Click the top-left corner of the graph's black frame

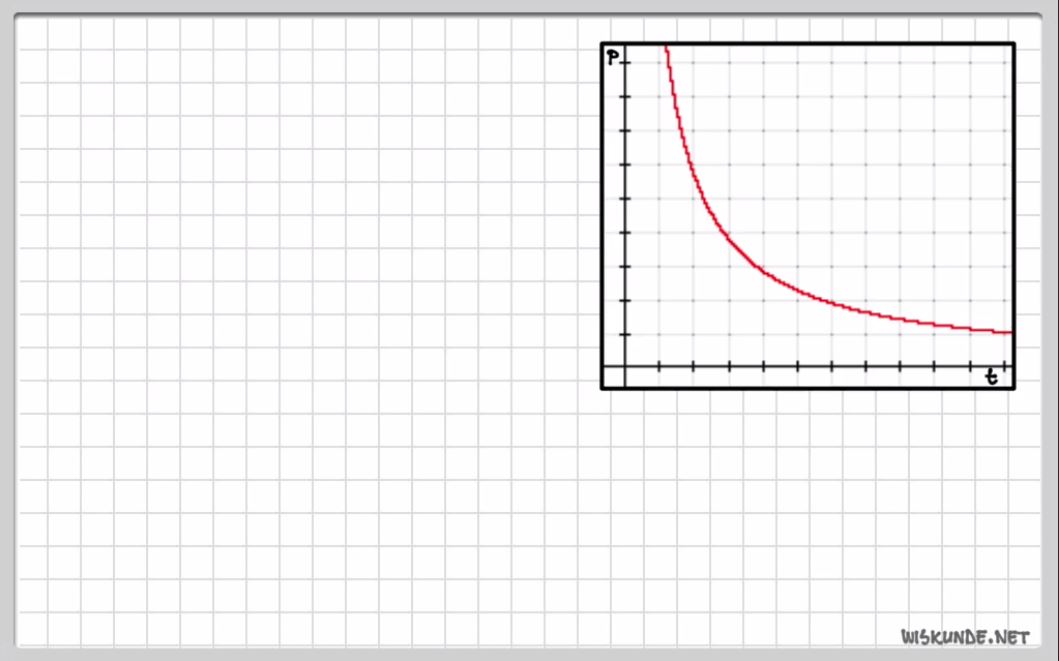603,44
